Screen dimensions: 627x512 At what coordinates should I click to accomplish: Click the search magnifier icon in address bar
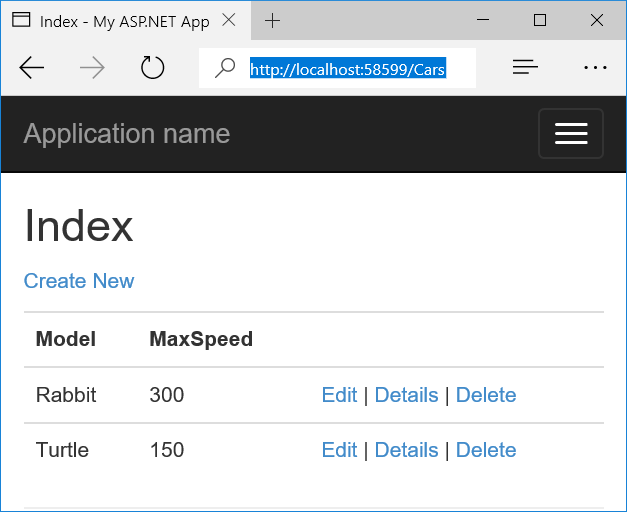coord(225,68)
